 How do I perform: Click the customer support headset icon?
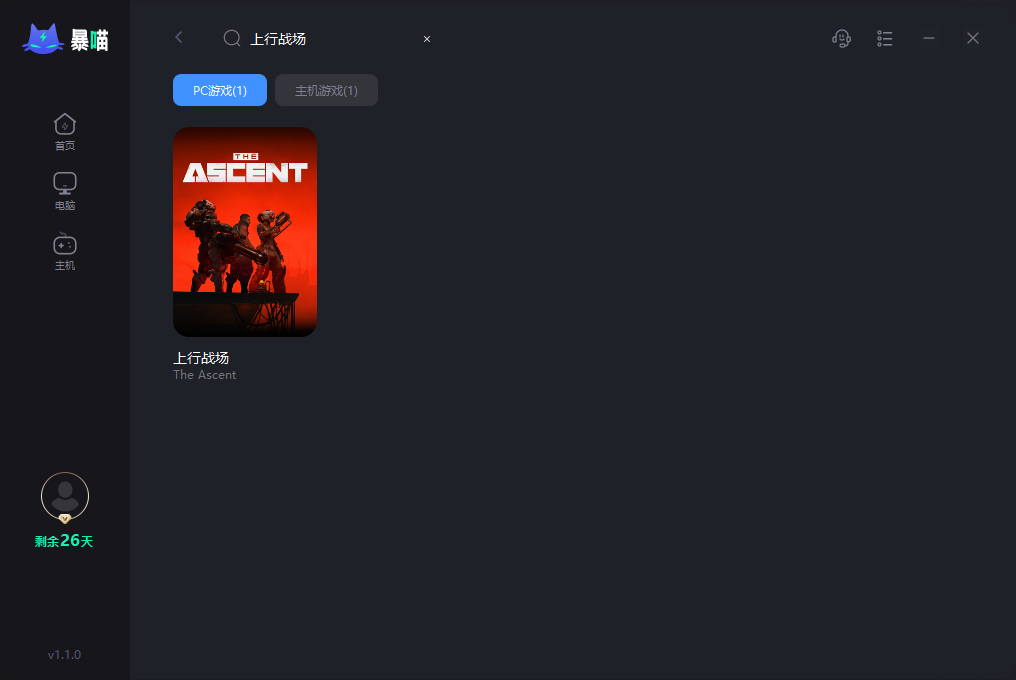(841, 39)
